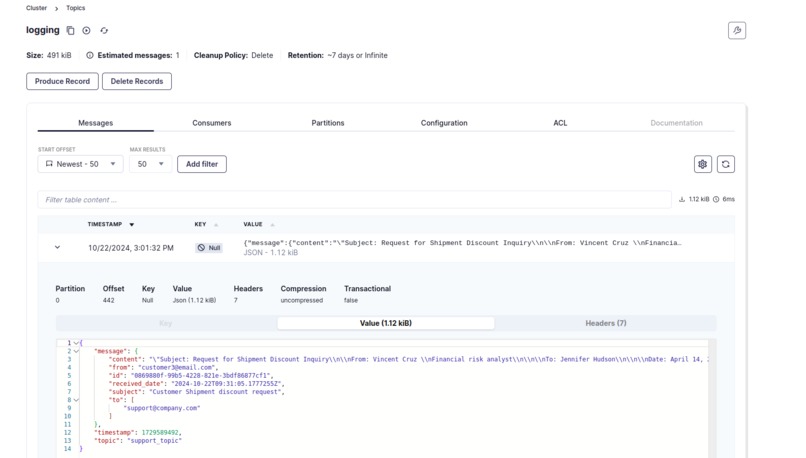Viewport: 806px width, 458px height.
Task: Click "customer3@email.com" in the JSON
Action: pos(178,368)
